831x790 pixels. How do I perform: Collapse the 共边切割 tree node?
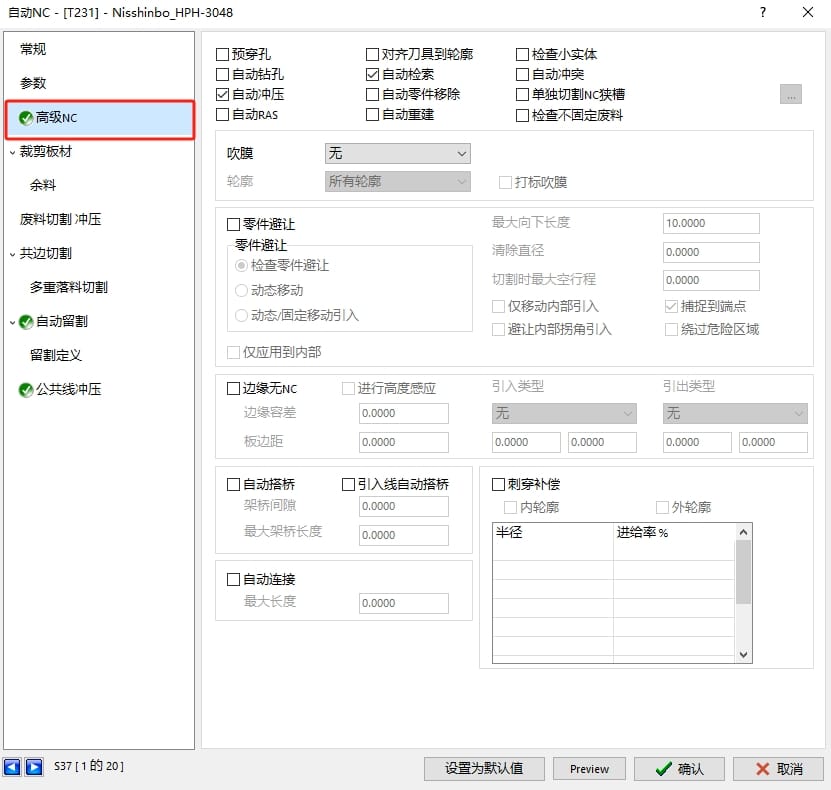point(12,254)
